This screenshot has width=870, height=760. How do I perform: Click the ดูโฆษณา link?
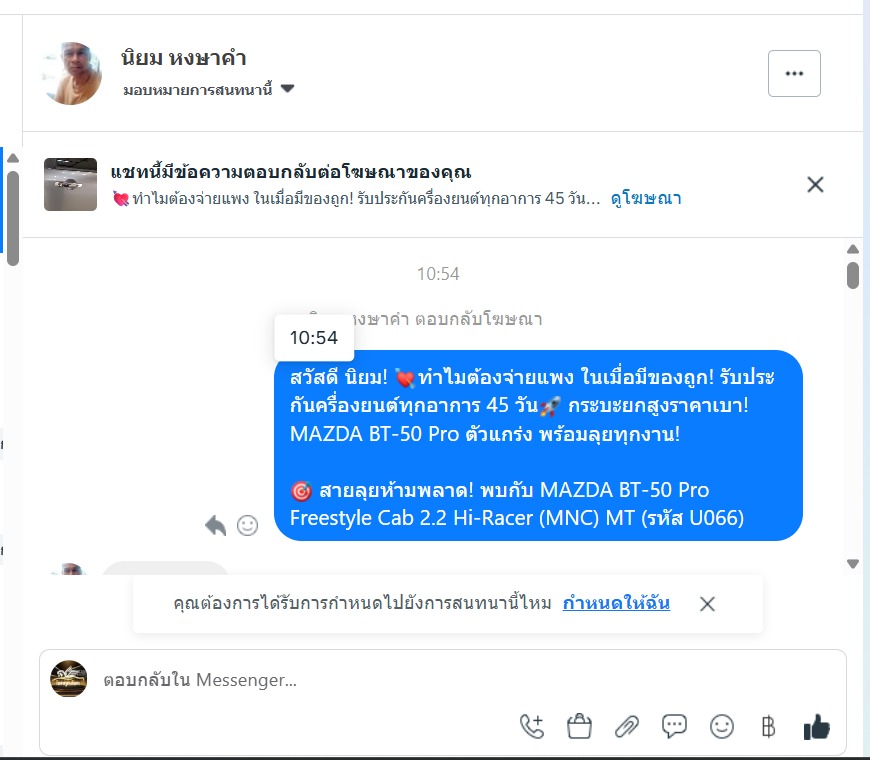click(646, 198)
